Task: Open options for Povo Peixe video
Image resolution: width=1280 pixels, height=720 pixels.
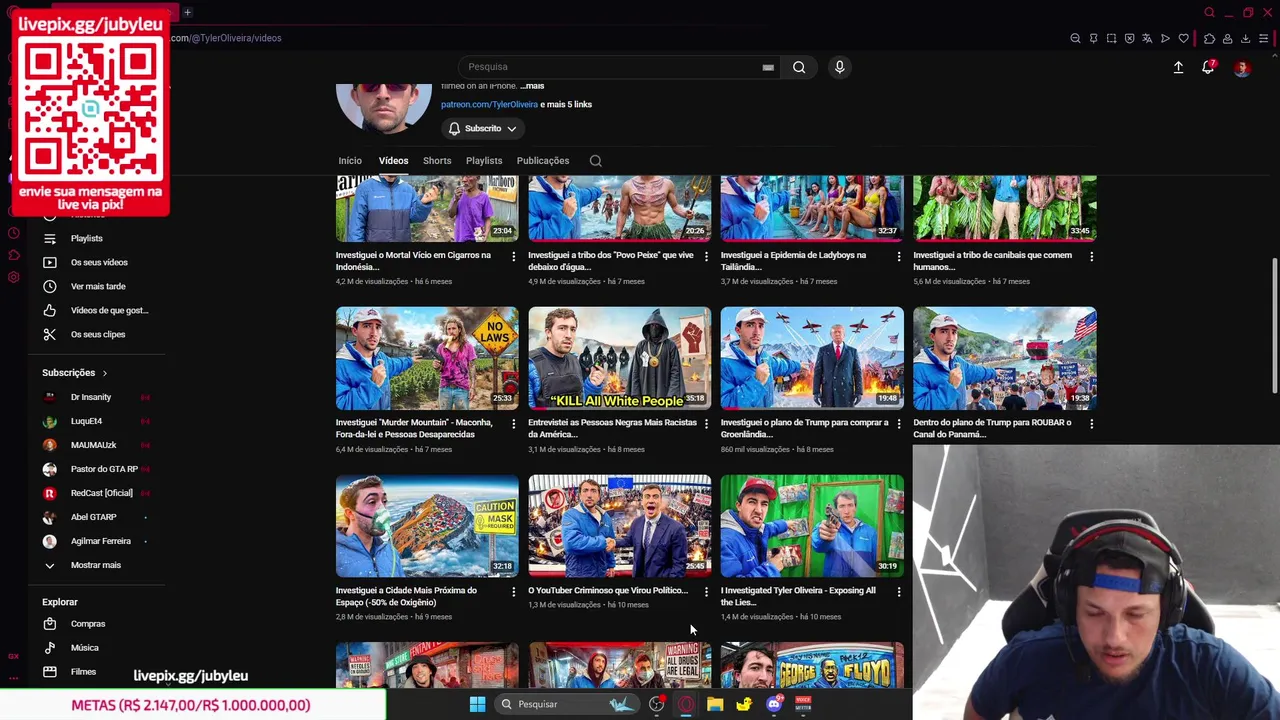Action: click(706, 257)
